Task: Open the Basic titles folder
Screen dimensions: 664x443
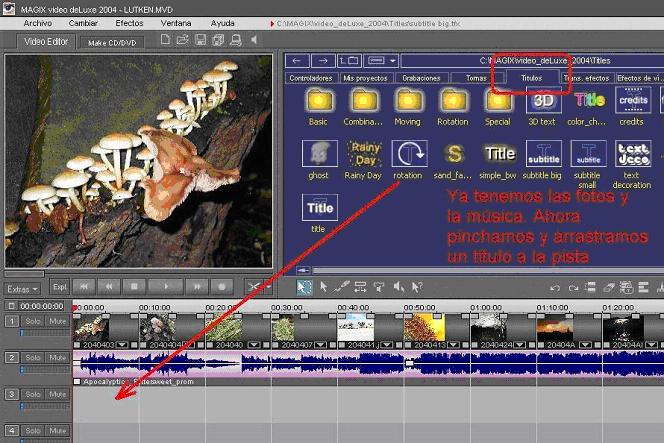Action: pos(320,101)
